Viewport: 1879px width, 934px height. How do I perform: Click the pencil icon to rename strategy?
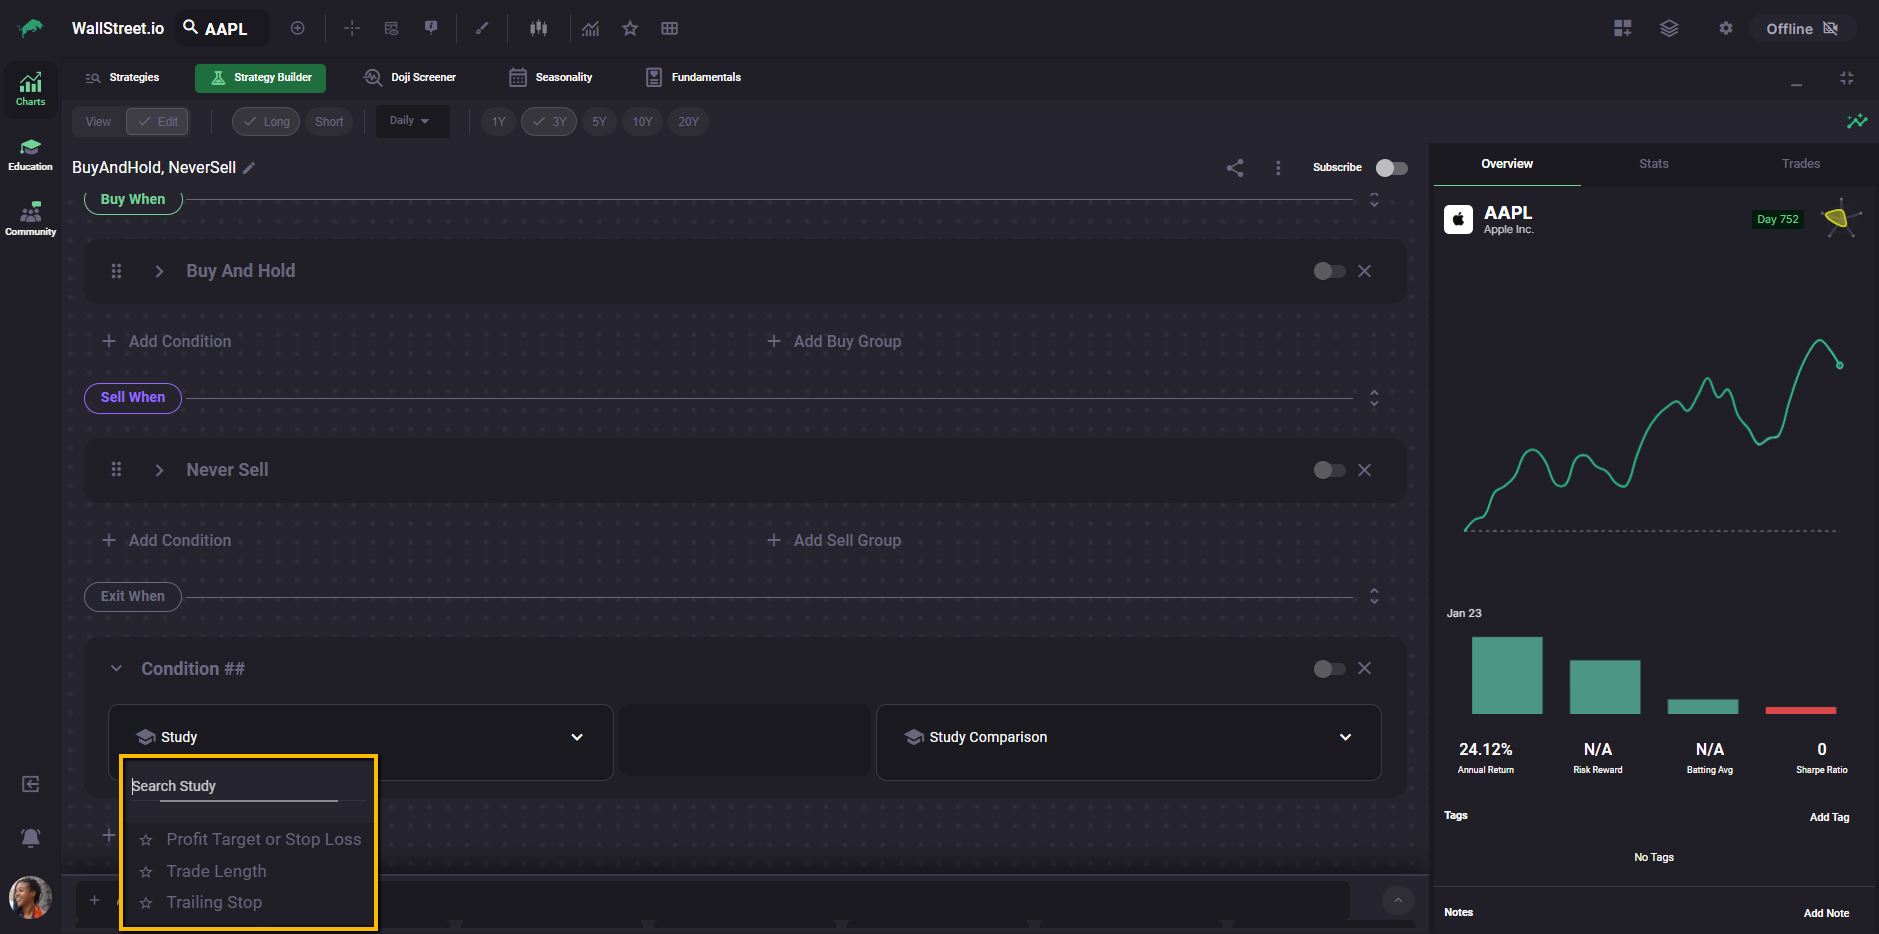249,168
